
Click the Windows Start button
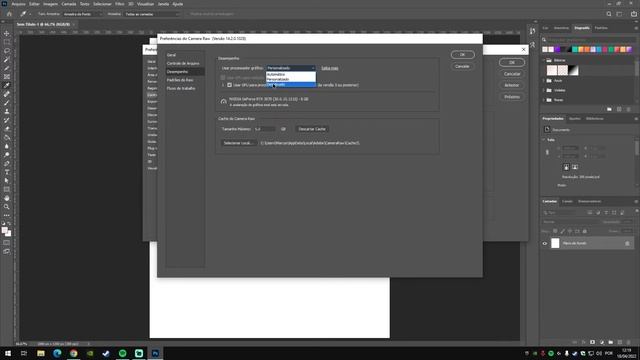[x=8, y=353]
